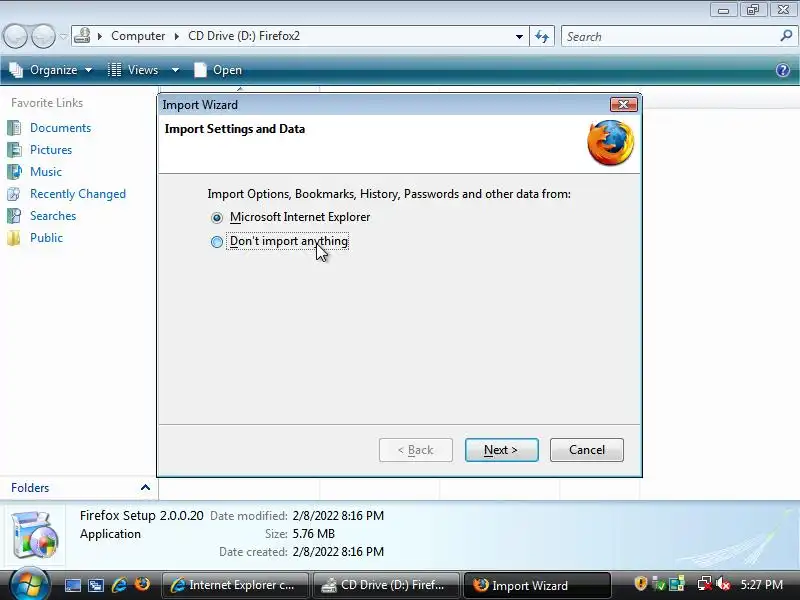Screen dimensions: 800x600
Task: Choose the Don't import anything radio option
Action: pos(217,241)
